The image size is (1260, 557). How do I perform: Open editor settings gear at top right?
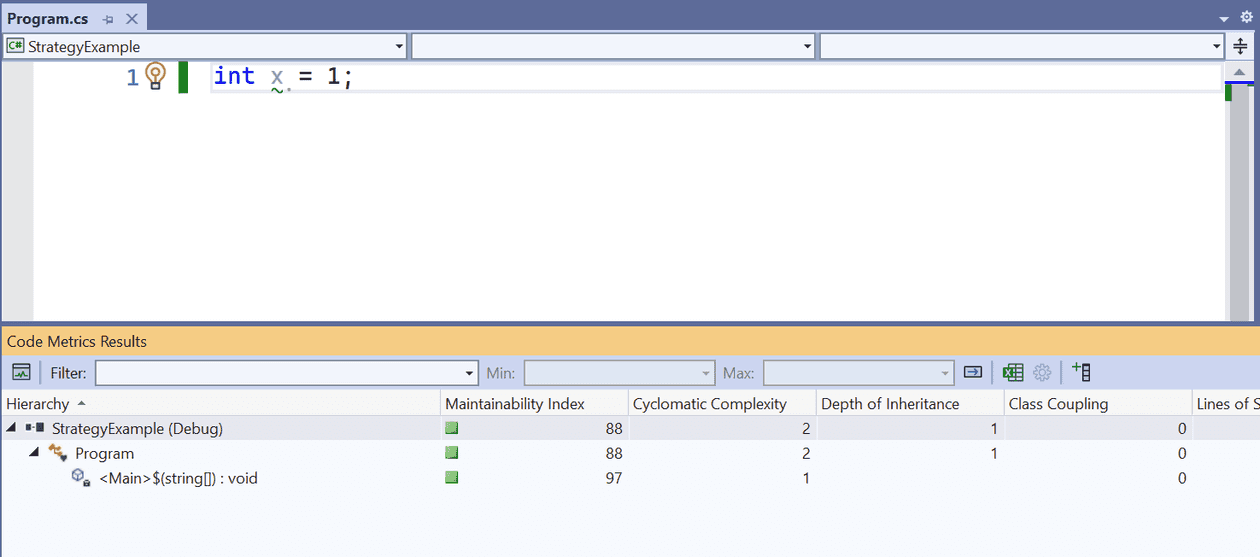[x=1246, y=17]
